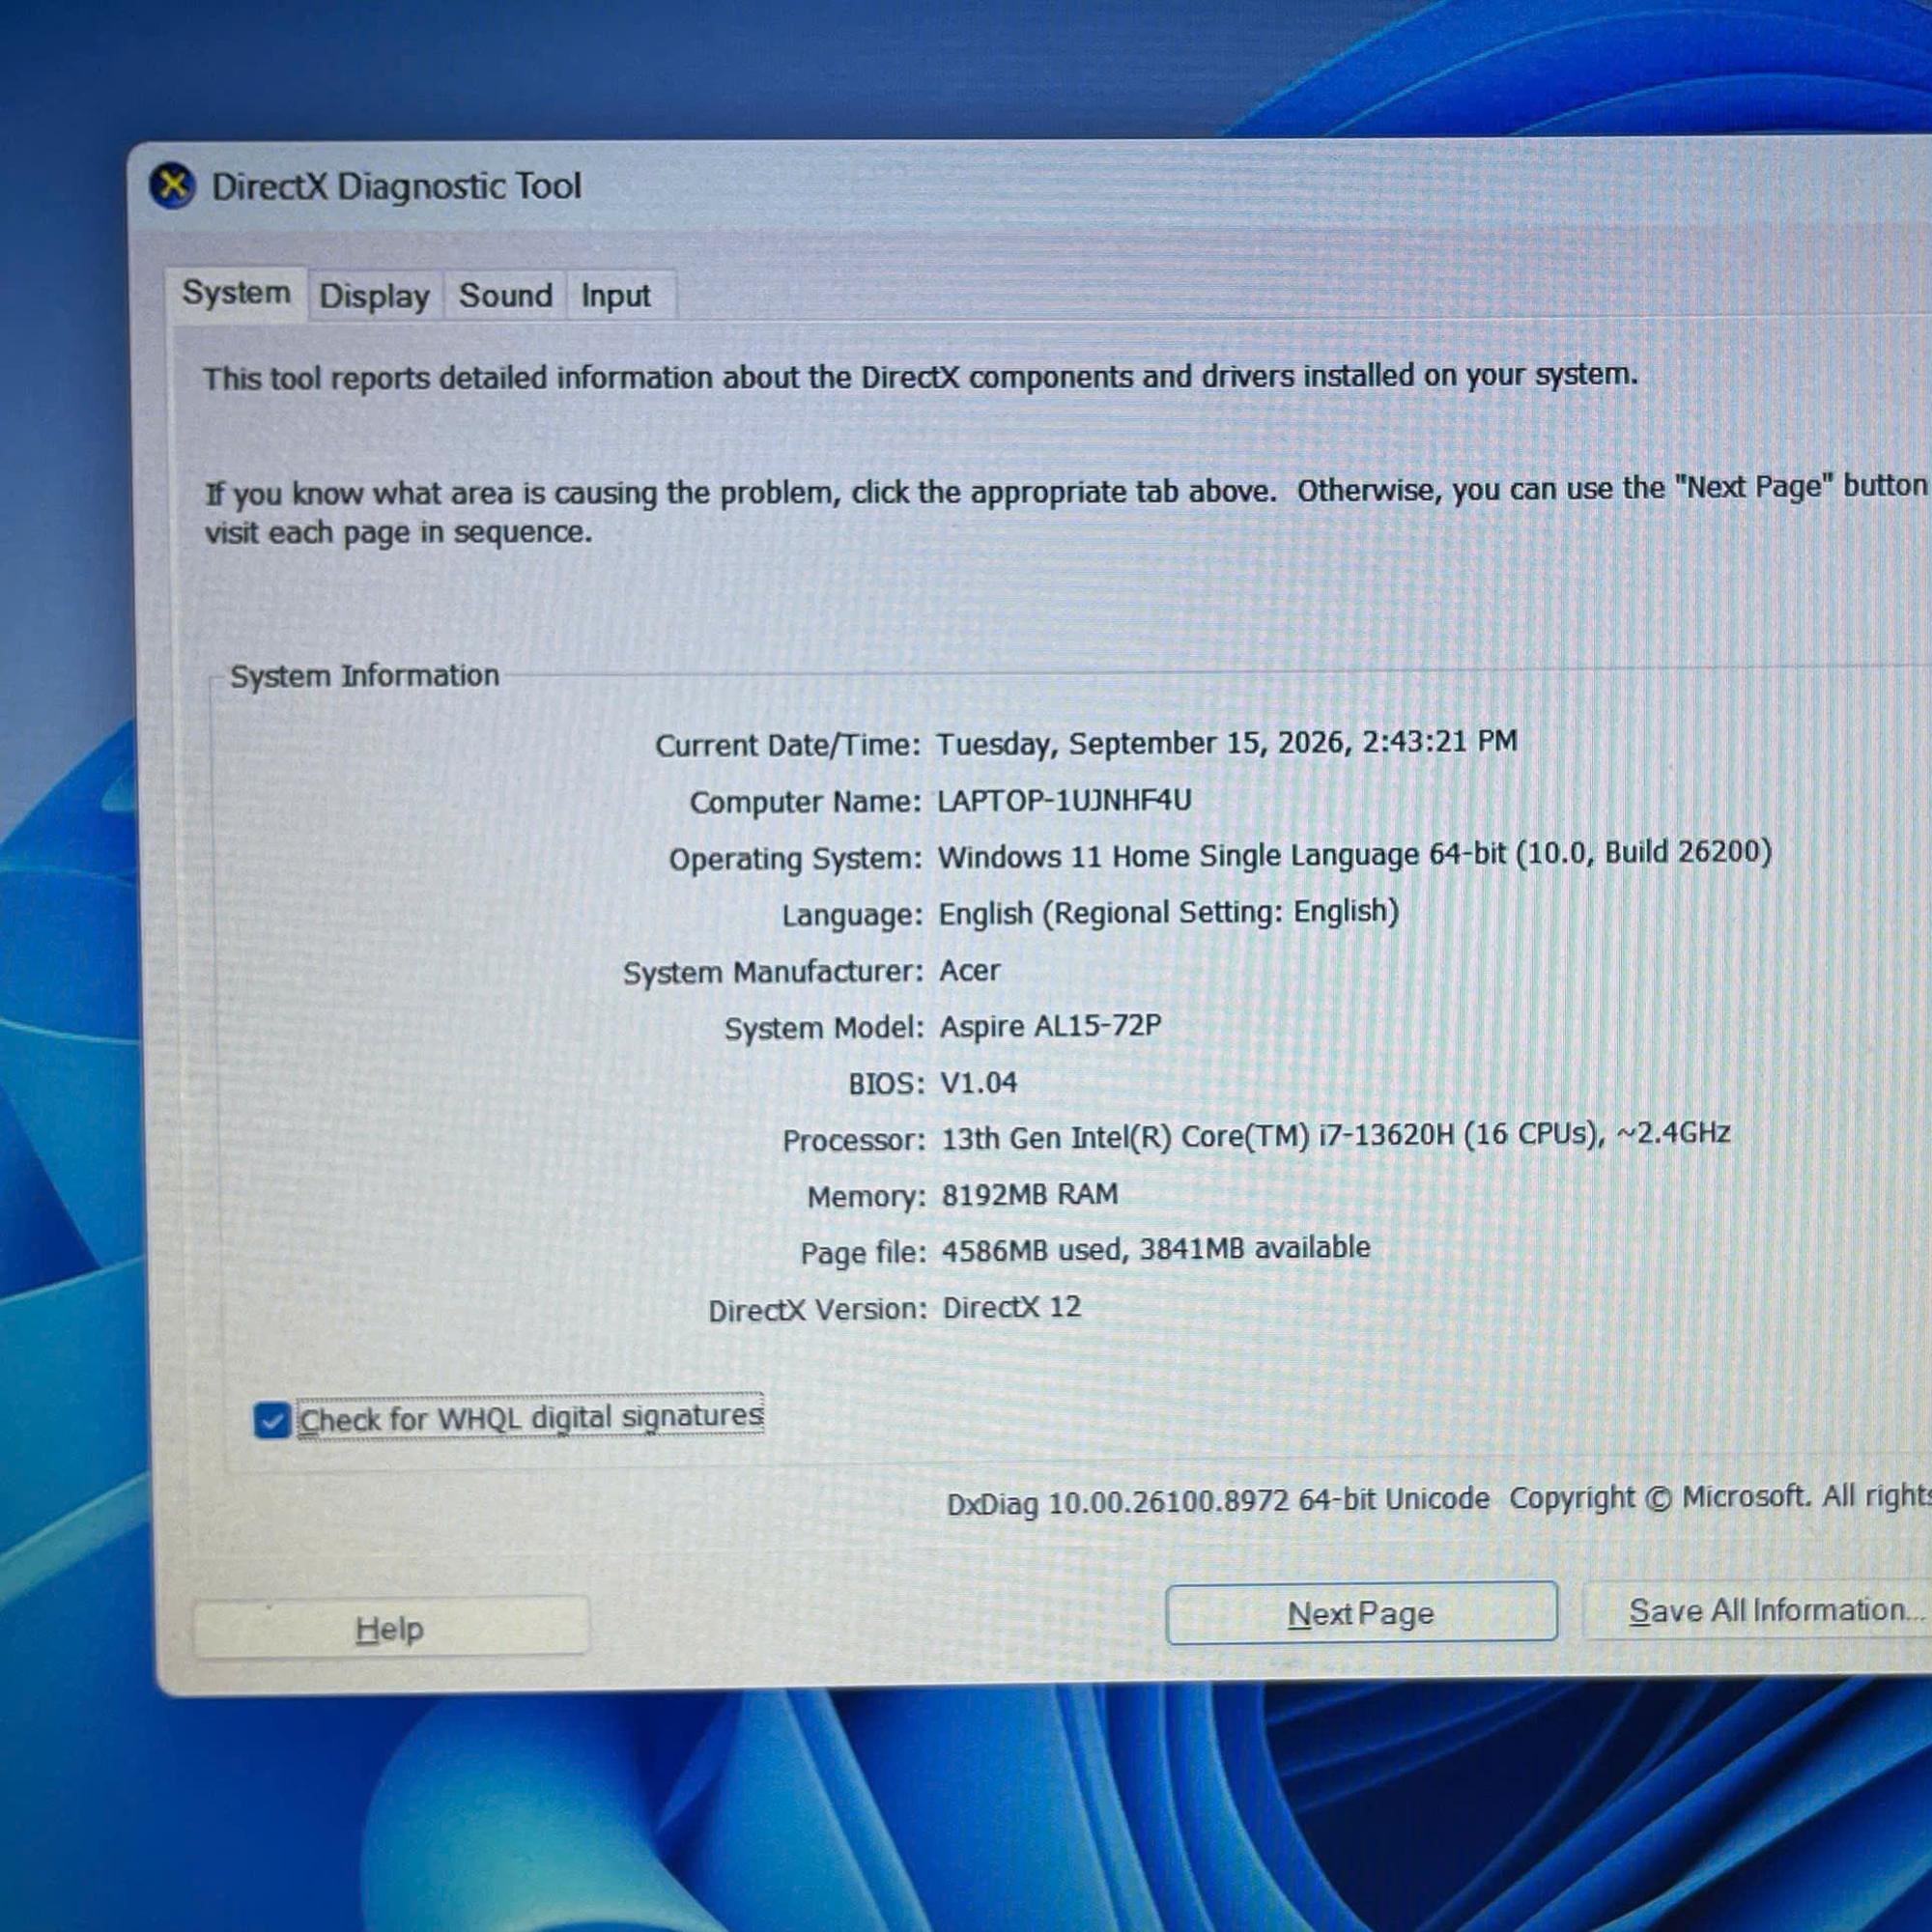Click the 'Current Date/Time:' label
Viewport: 1932px width, 1932px height.
pos(788,745)
